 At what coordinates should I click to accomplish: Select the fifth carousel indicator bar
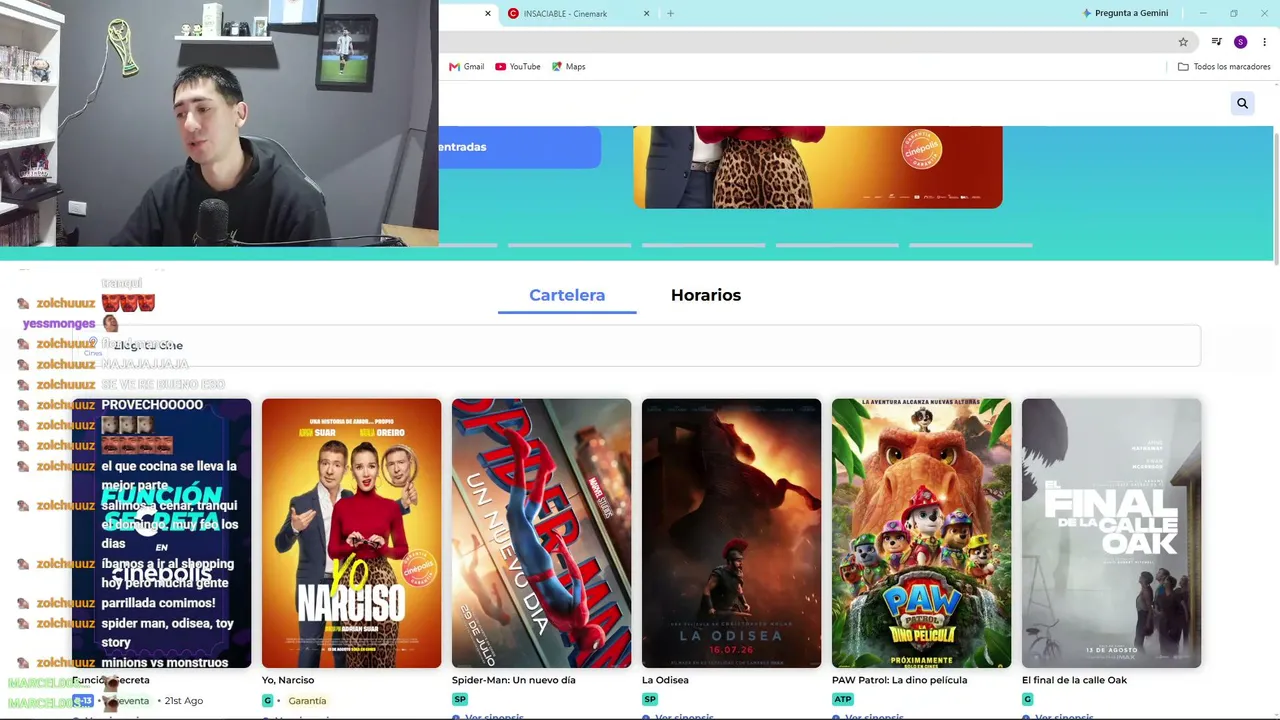970,245
